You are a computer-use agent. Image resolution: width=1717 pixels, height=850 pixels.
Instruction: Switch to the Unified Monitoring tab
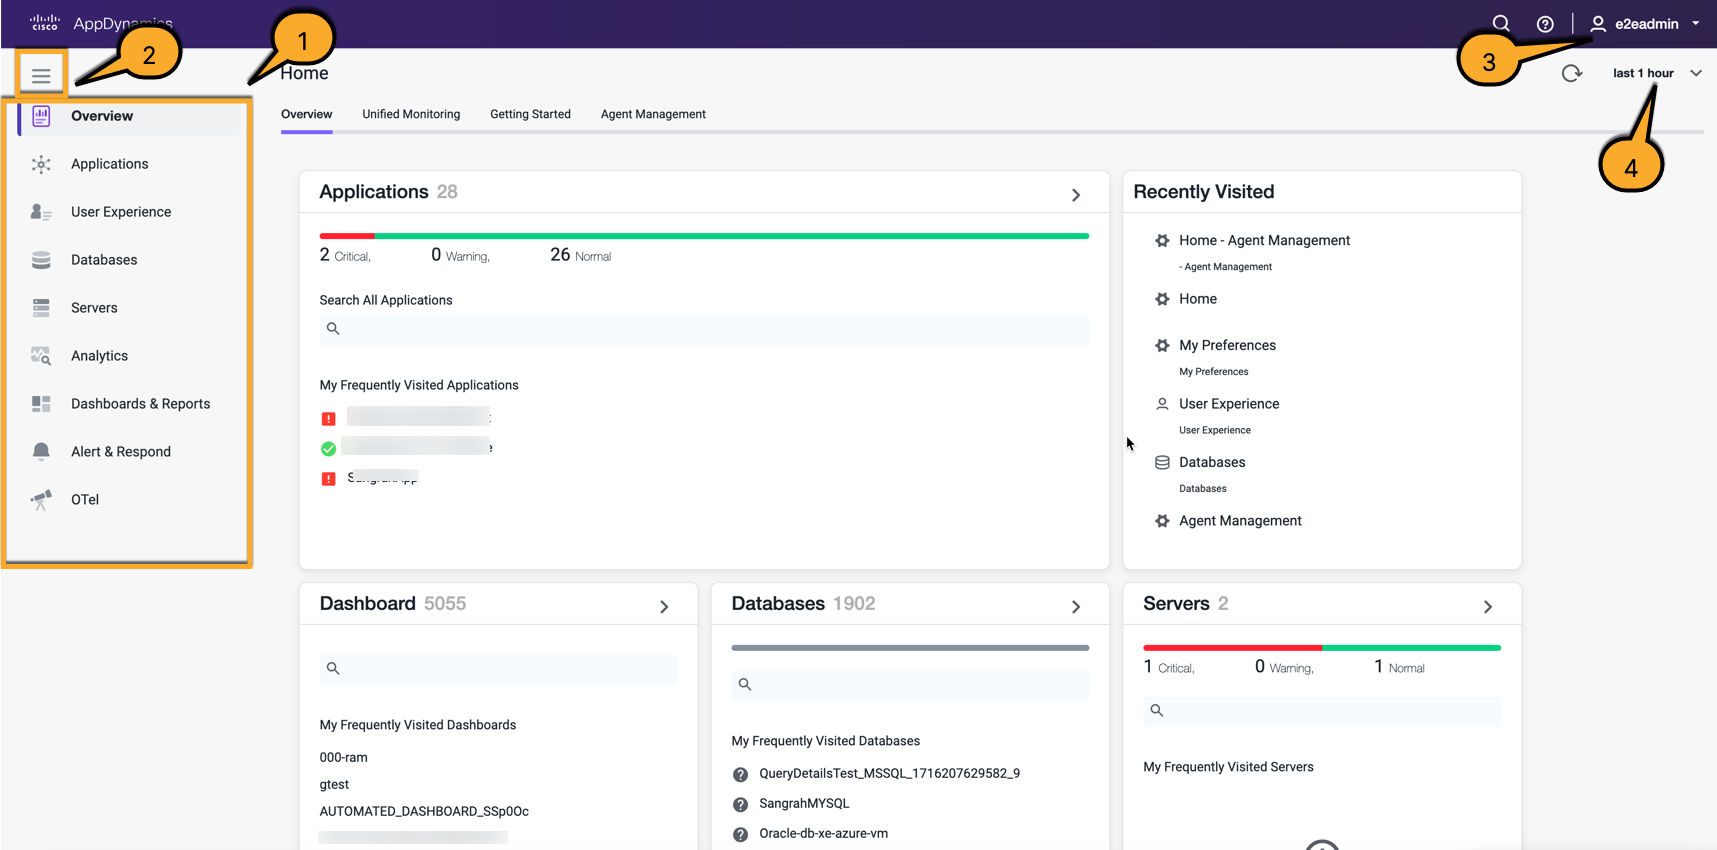(x=411, y=114)
